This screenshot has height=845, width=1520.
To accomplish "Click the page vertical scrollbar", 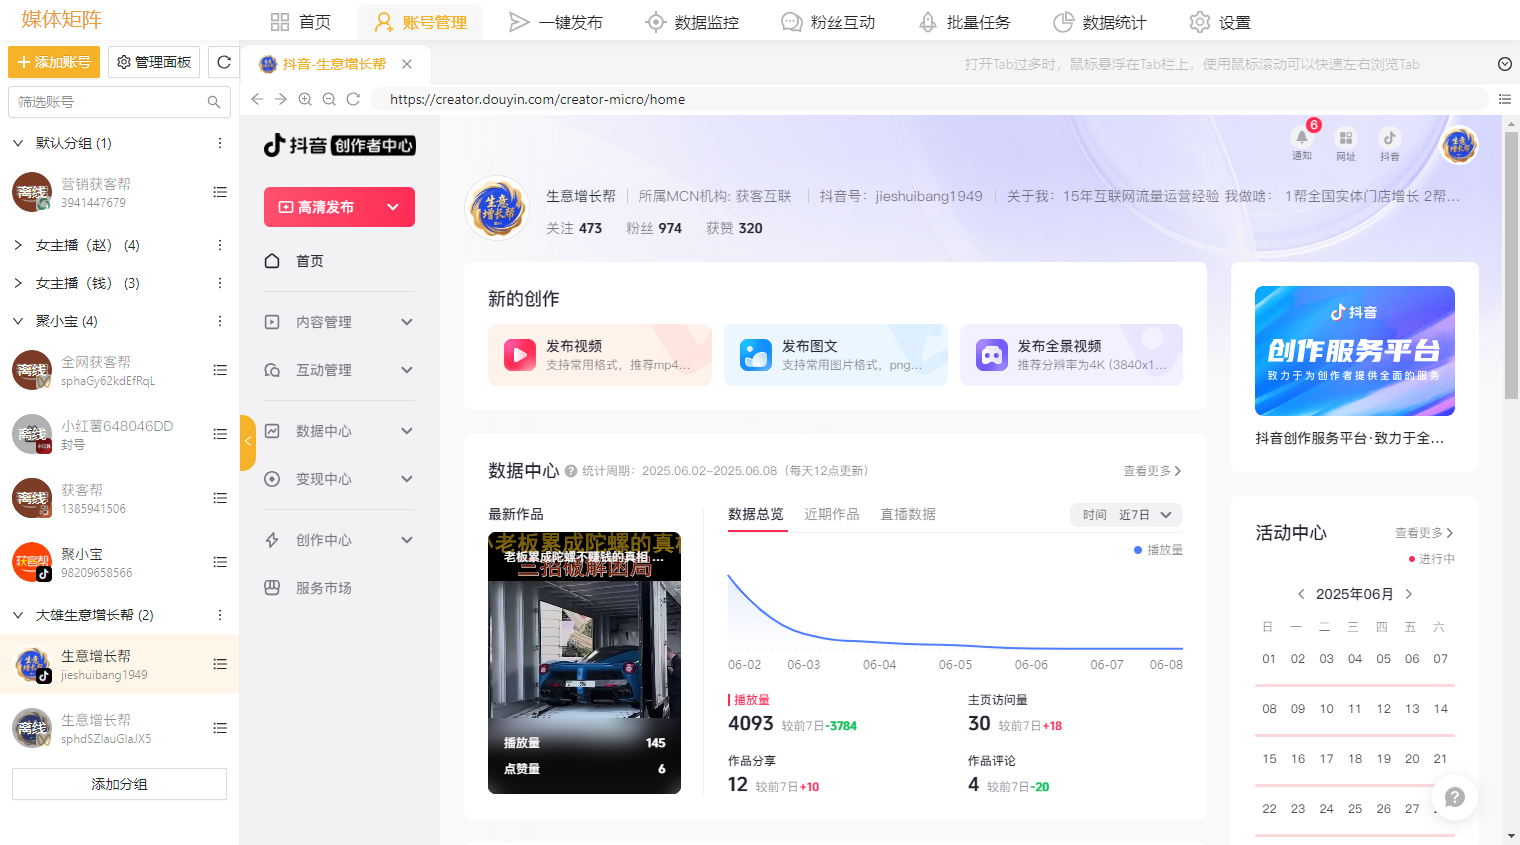I will tap(1511, 265).
